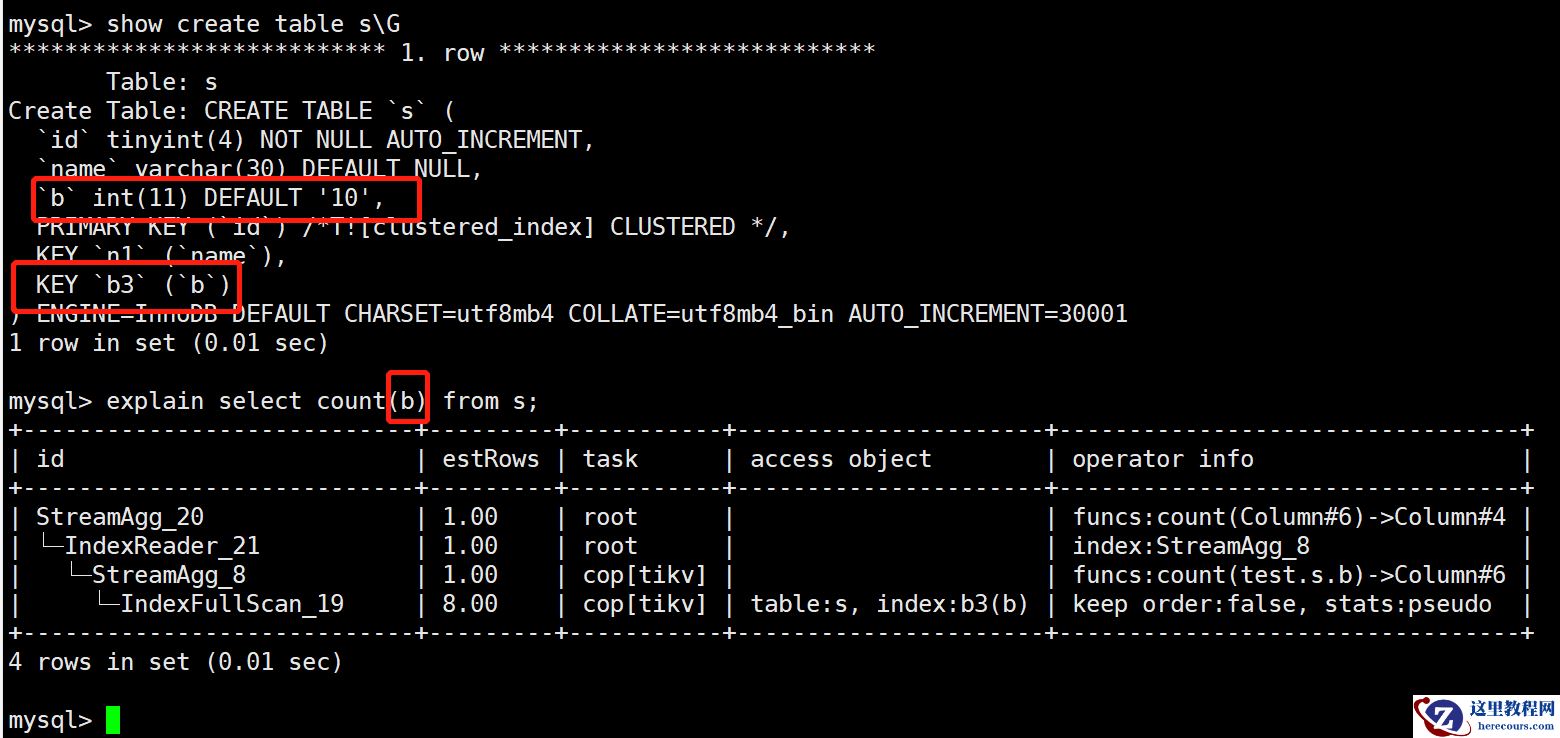Click the '4 rows in set' result line

[x=175, y=662]
